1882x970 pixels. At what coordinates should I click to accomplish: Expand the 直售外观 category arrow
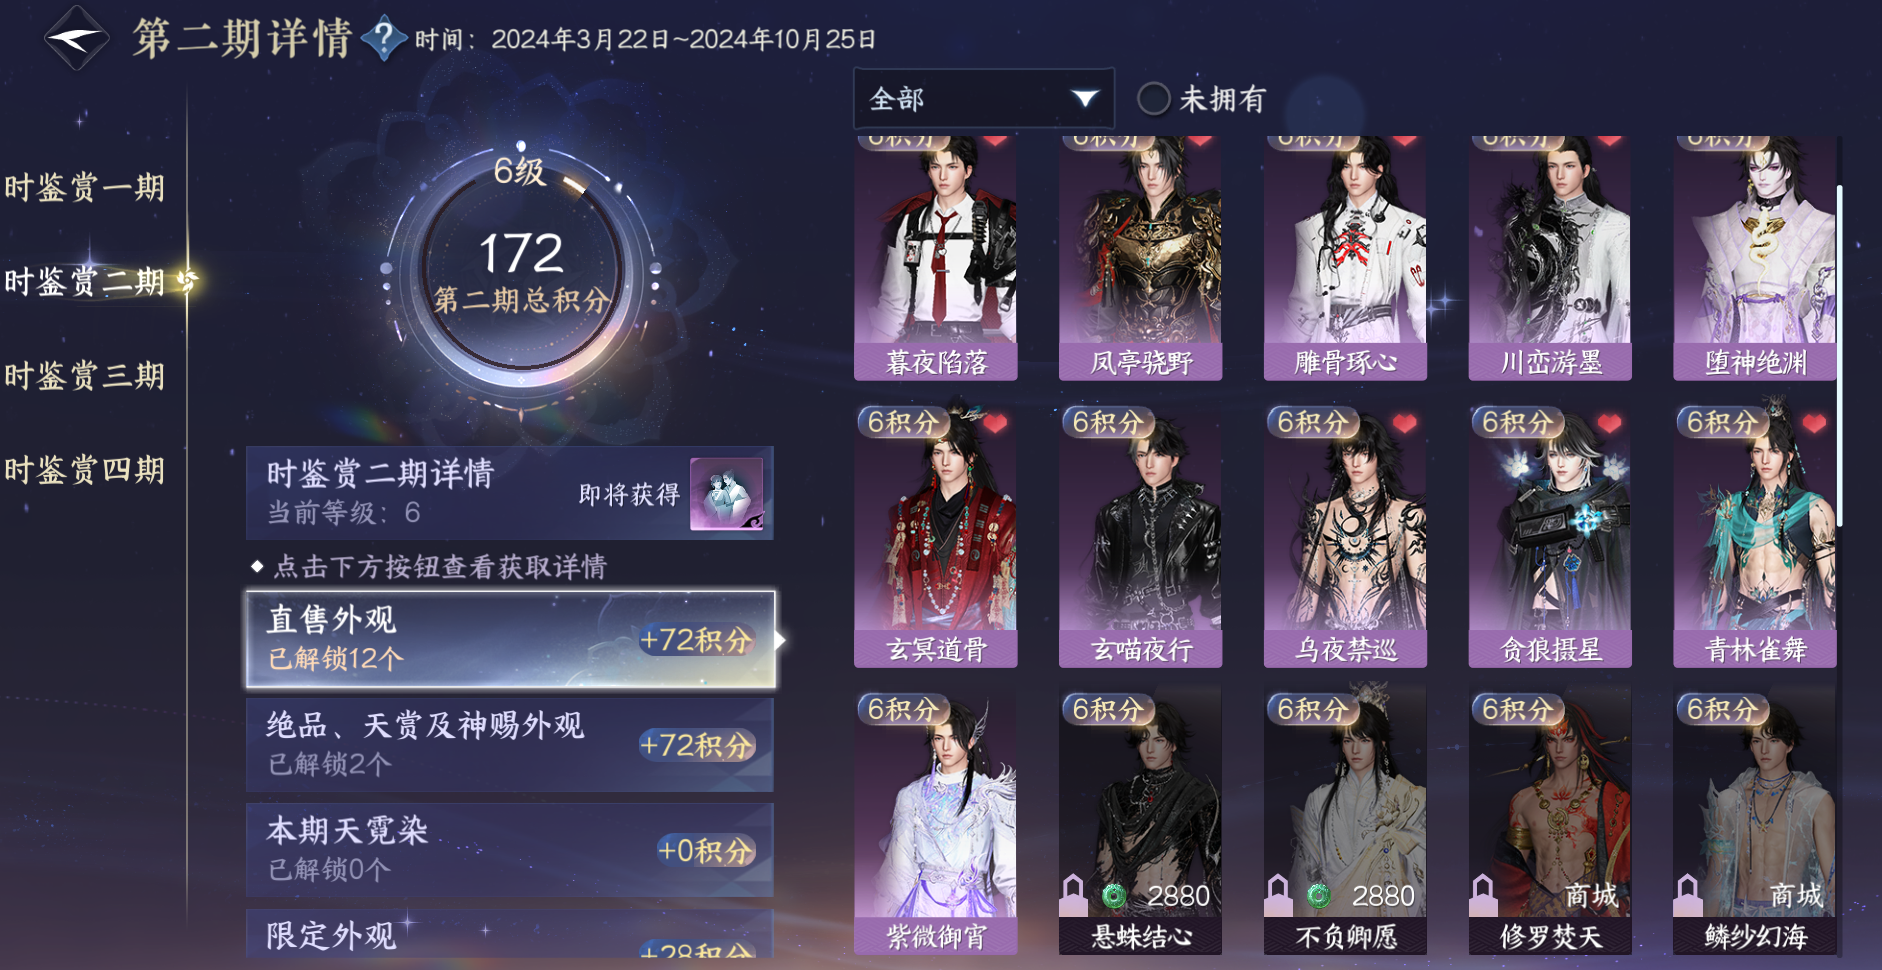pyautogui.click(x=780, y=640)
